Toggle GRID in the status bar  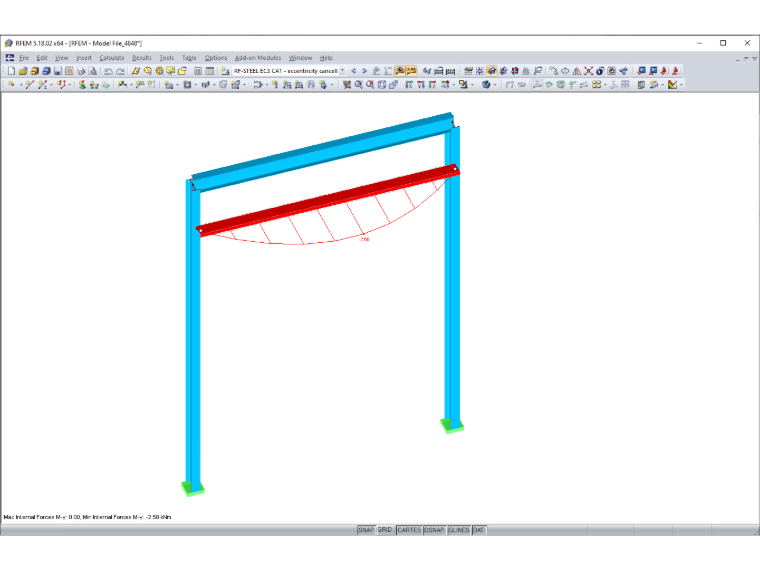pyautogui.click(x=385, y=530)
